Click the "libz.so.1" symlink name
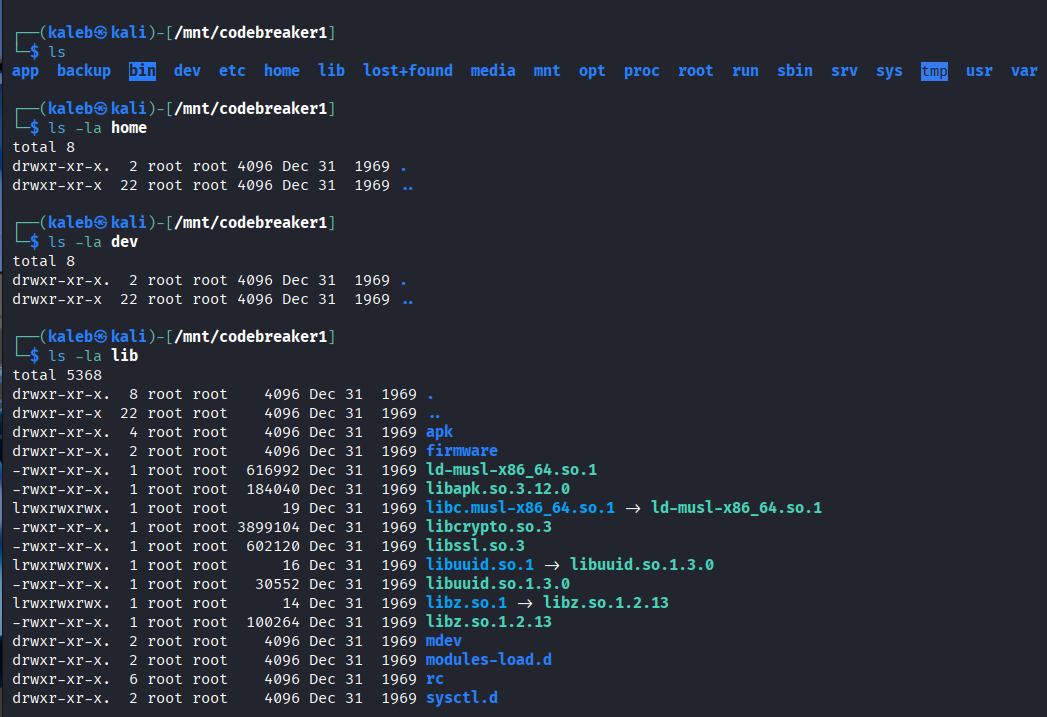The image size is (1047, 717). 466,603
